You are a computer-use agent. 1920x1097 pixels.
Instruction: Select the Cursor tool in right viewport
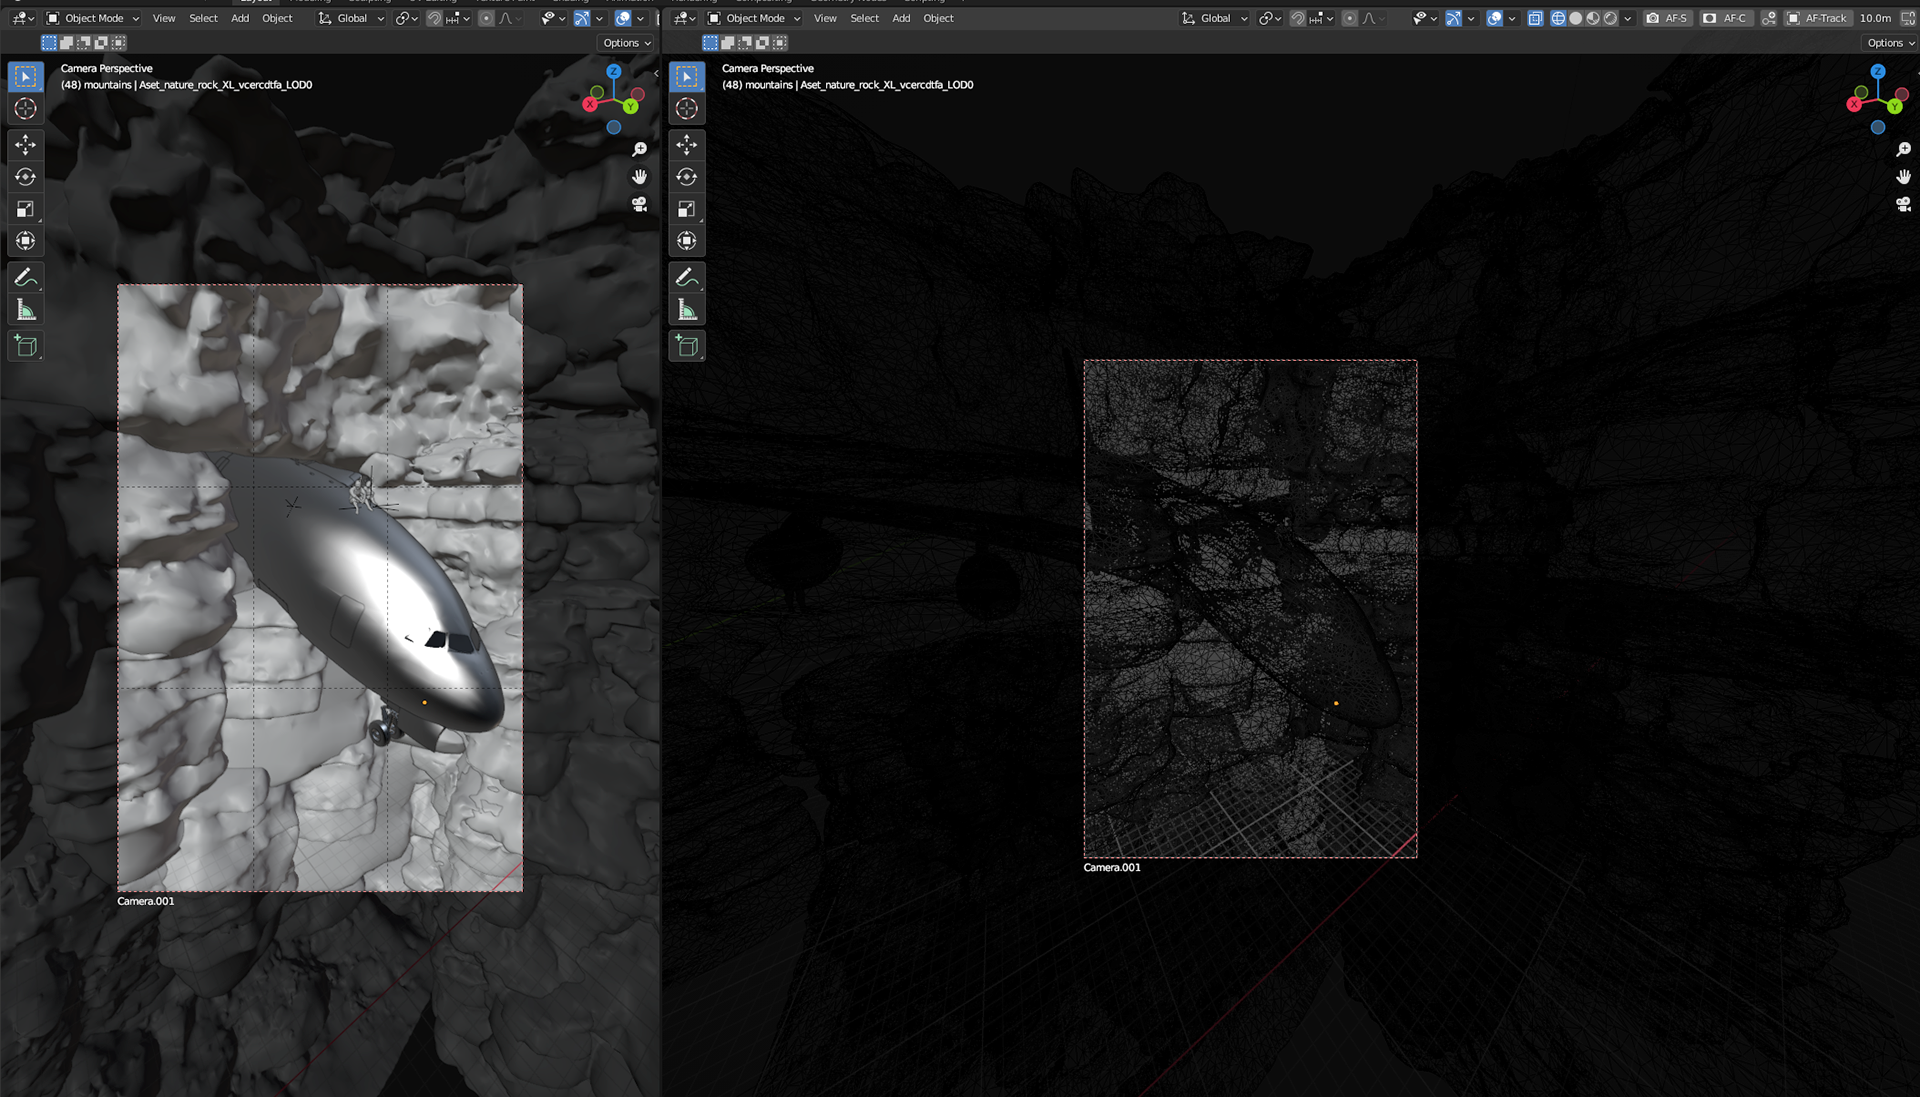[686, 109]
